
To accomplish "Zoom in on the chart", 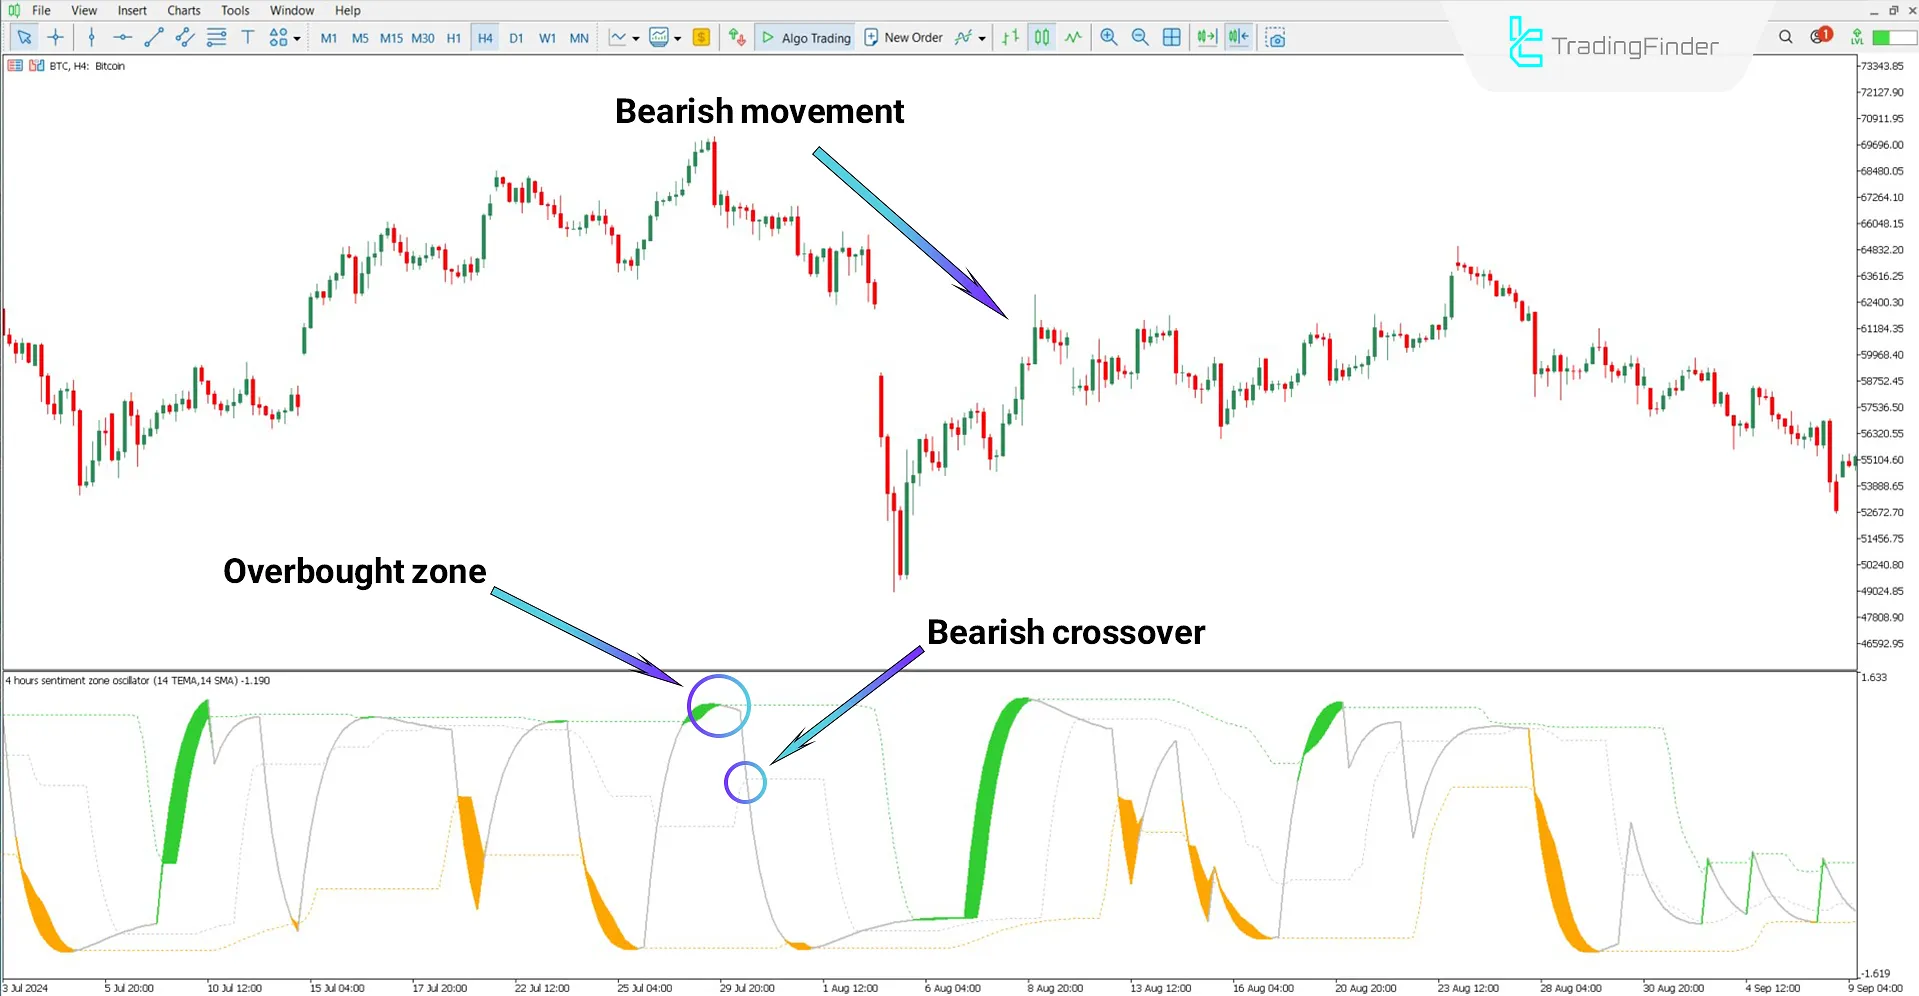I will [x=1108, y=37].
